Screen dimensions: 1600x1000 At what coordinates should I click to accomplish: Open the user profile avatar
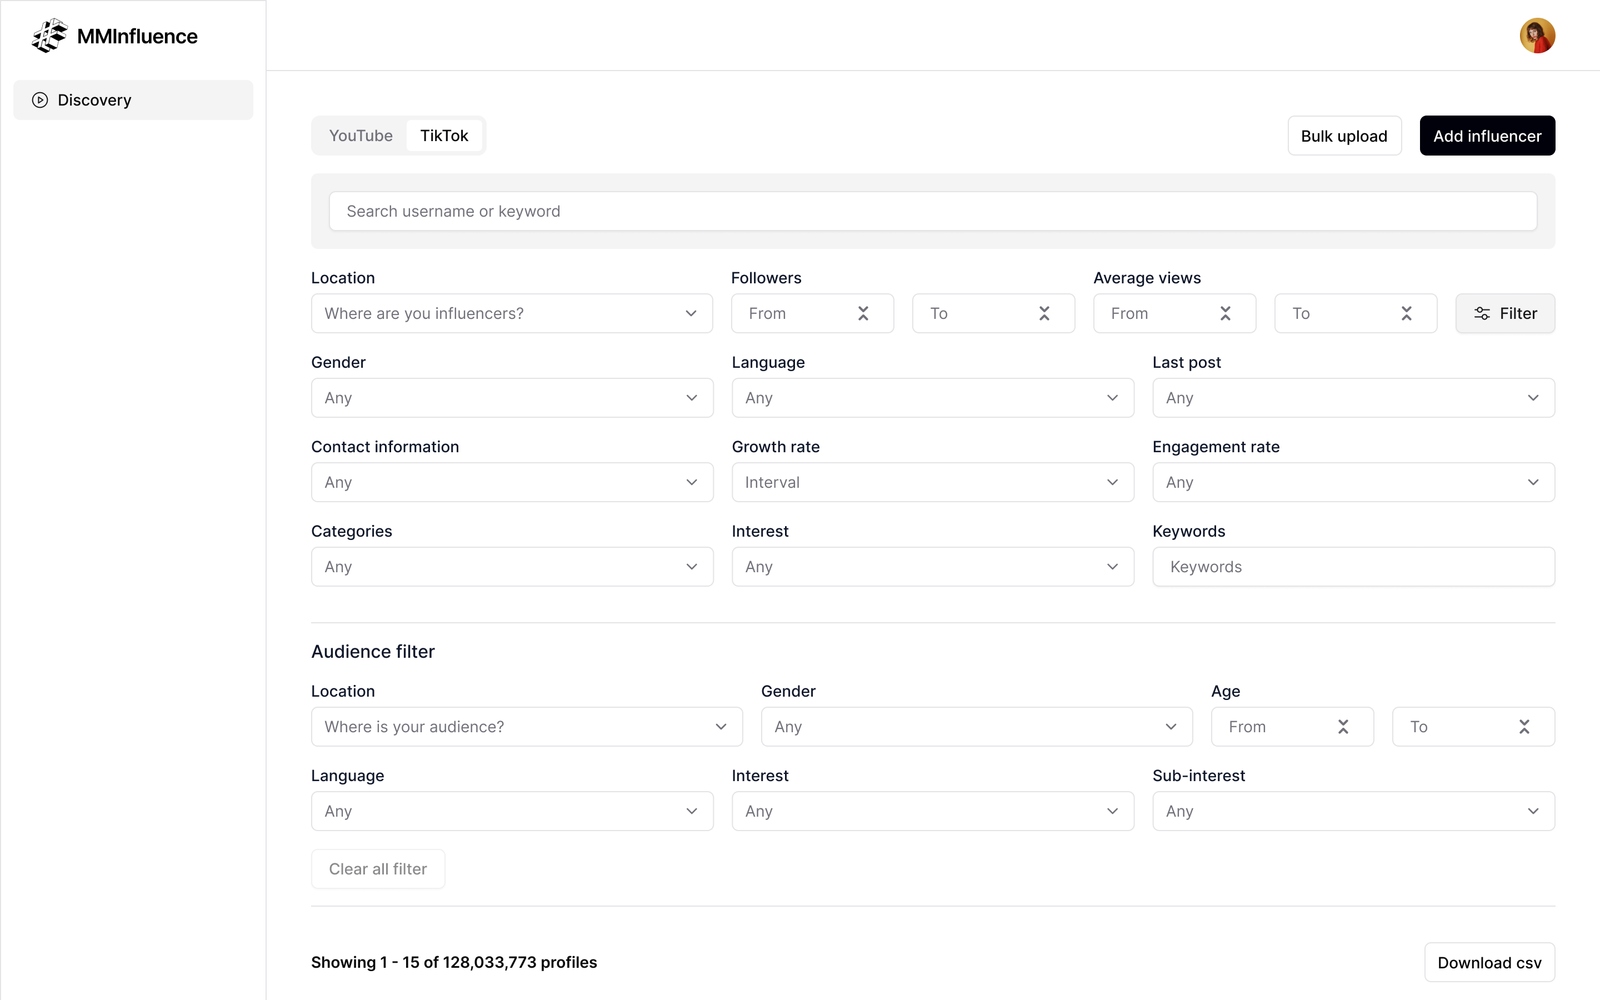tap(1537, 36)
